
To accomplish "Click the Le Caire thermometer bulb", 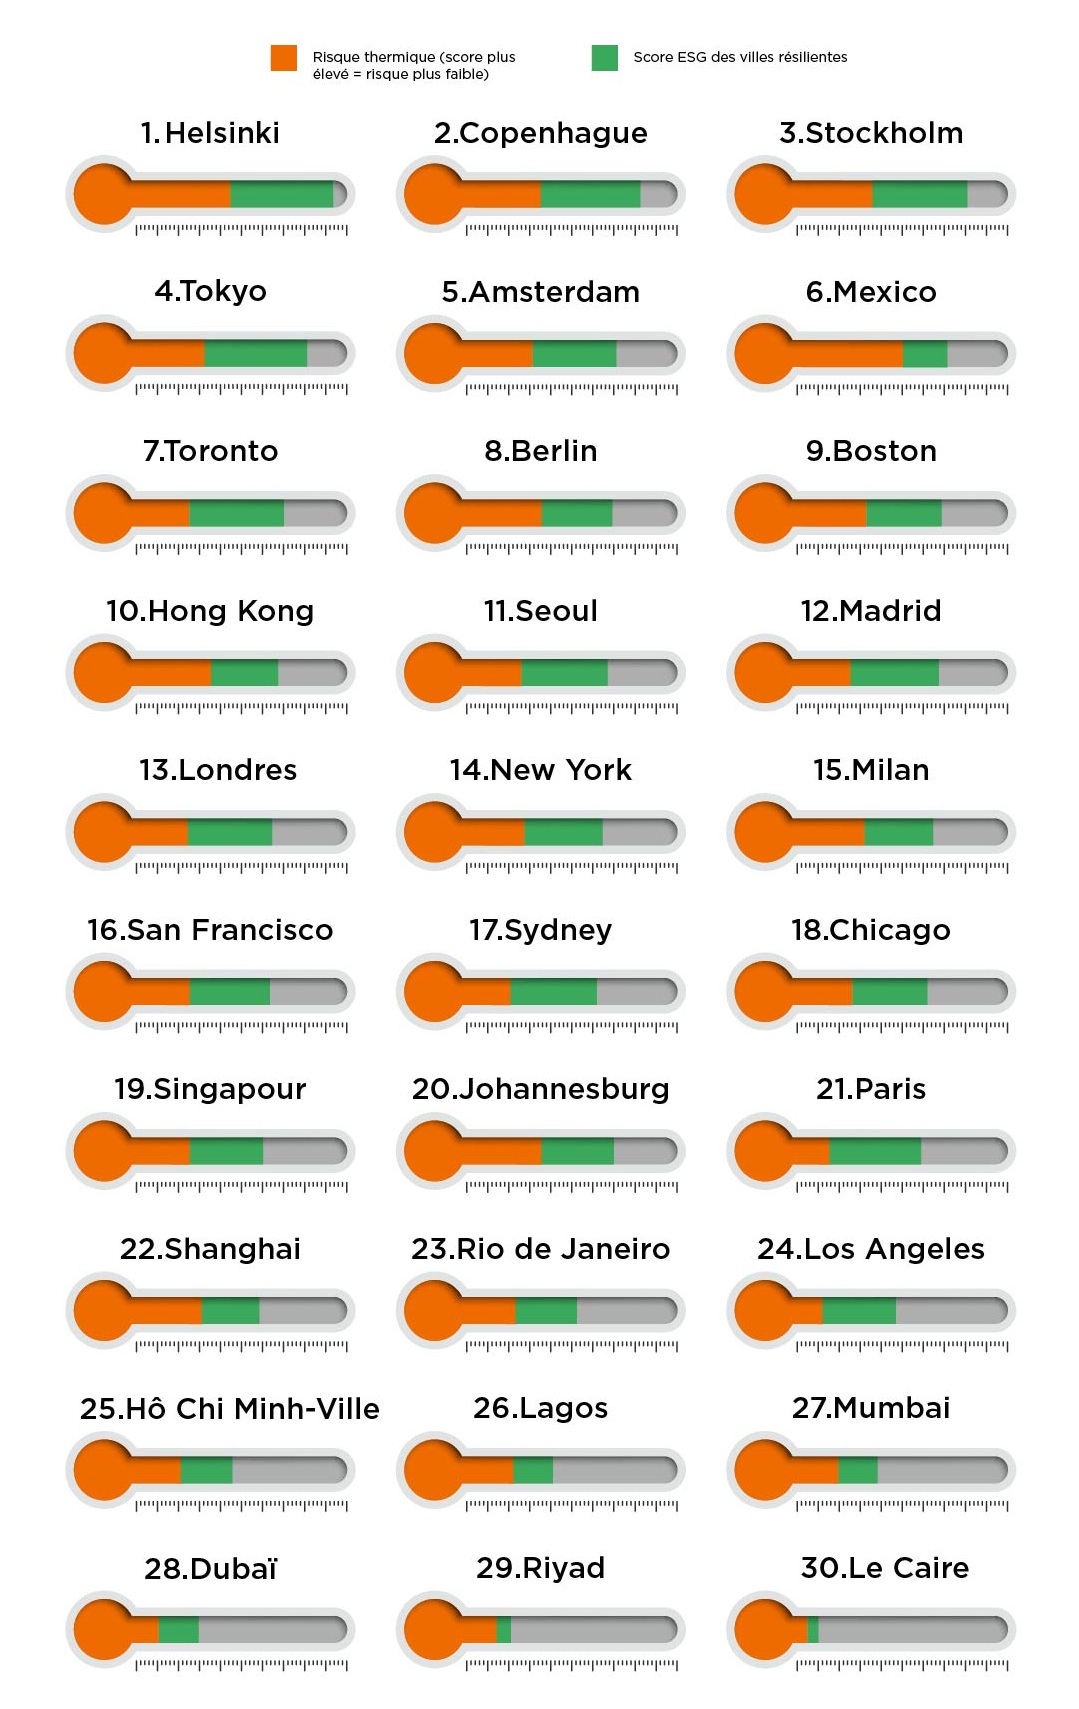I will click(764, 1630).
